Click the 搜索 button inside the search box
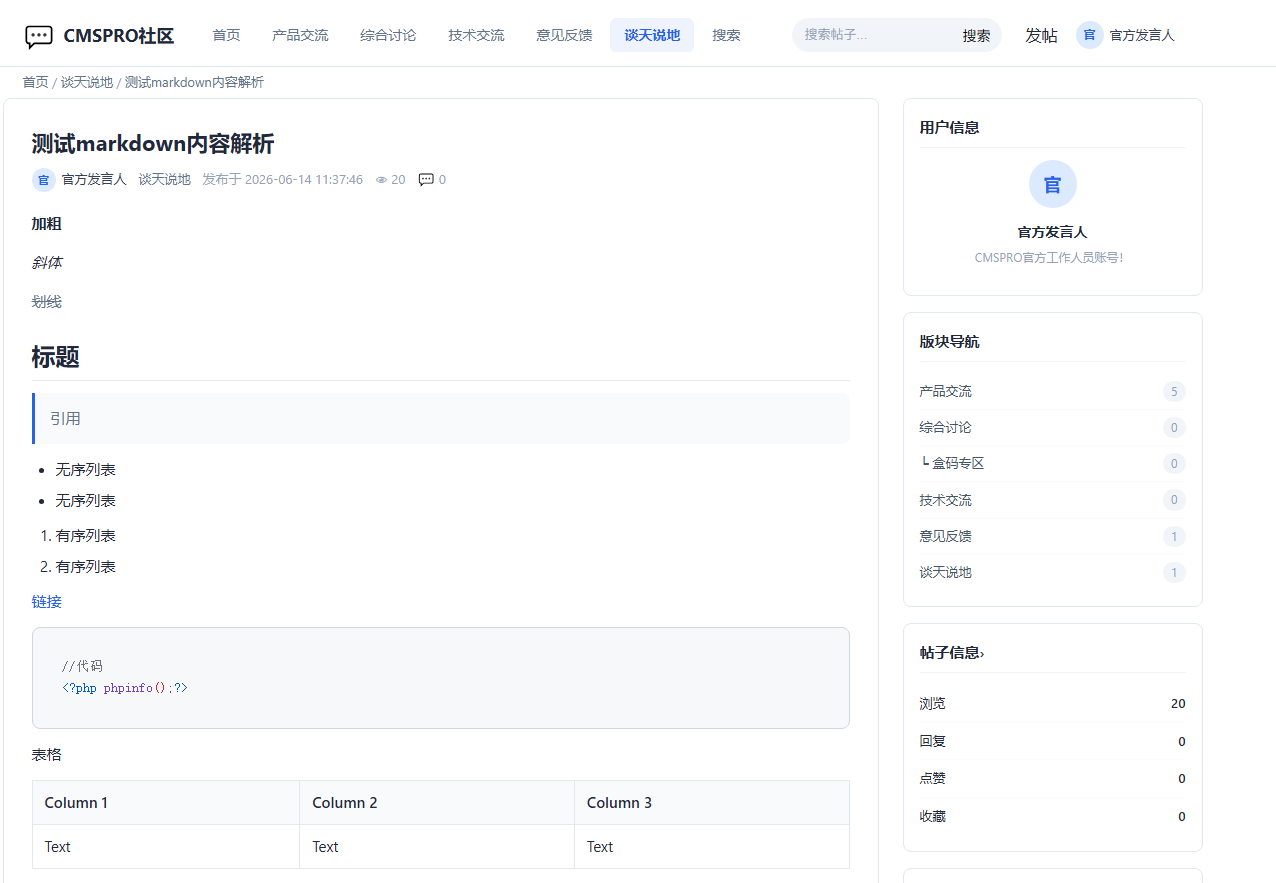Viewport: 1276px width, 883px height. click(976, 36)
